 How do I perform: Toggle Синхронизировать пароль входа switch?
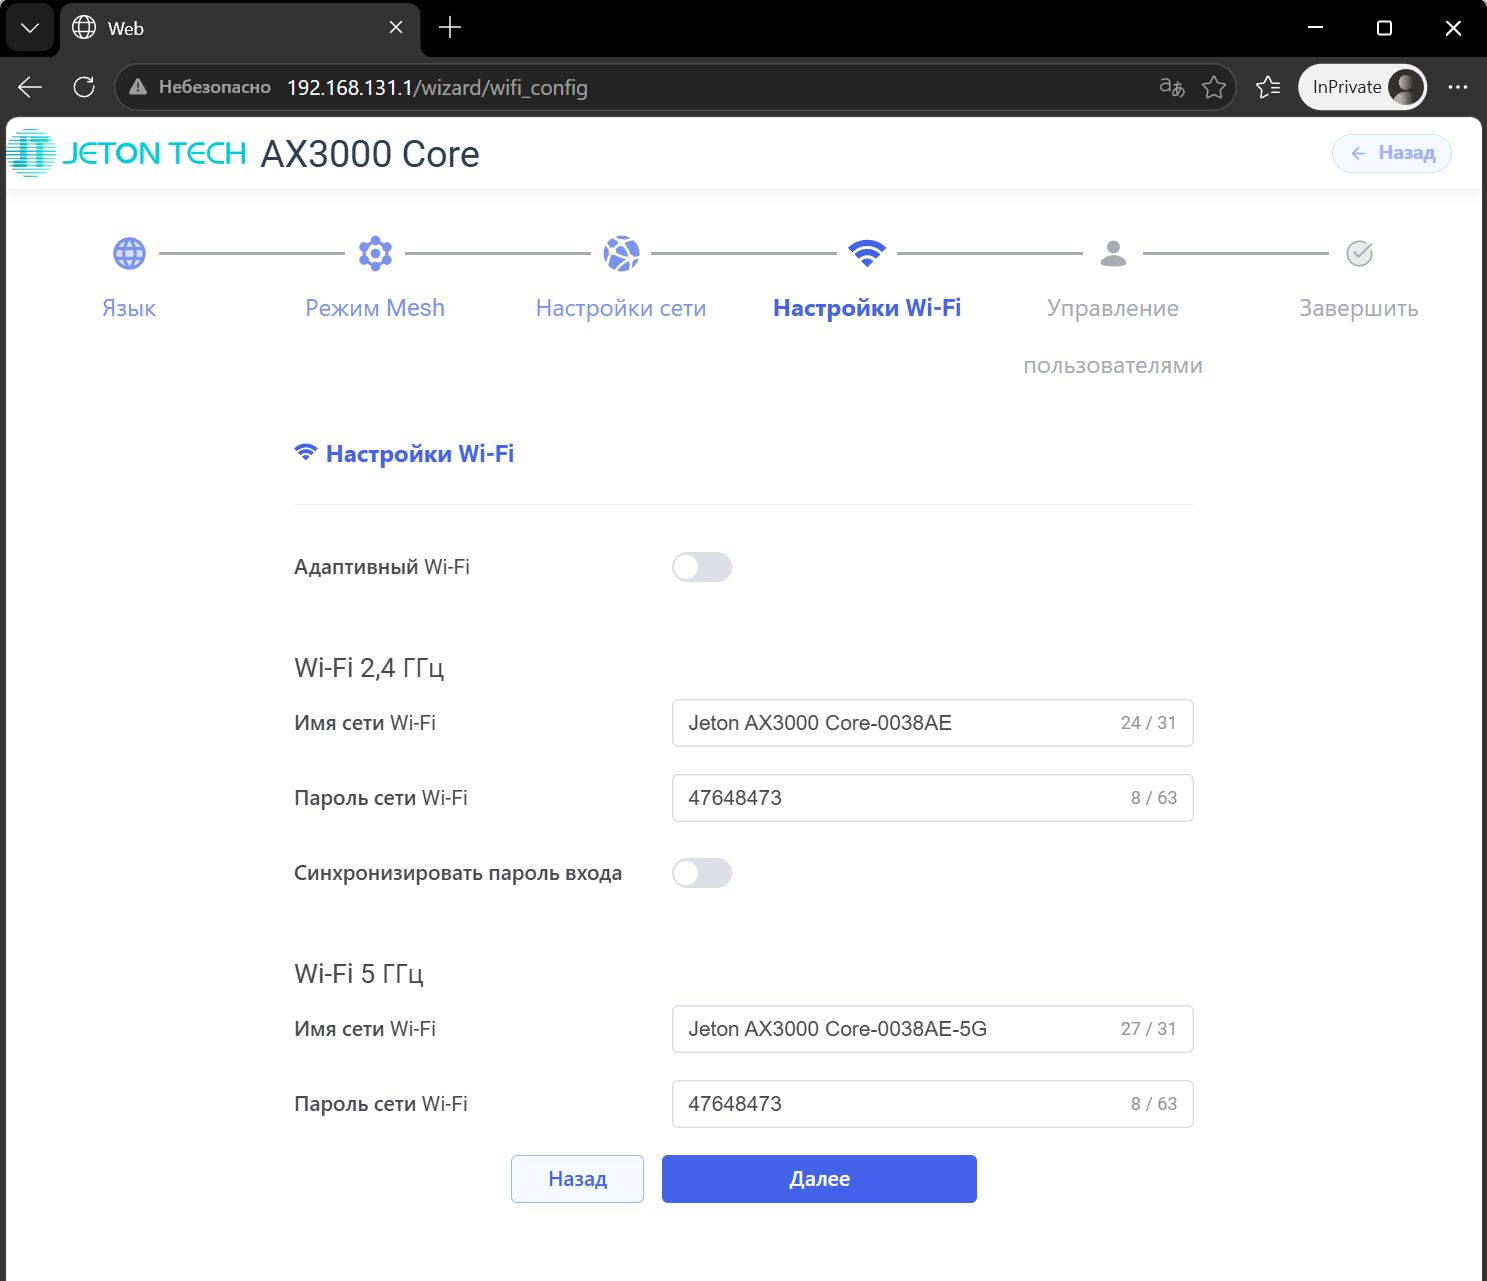click(702, 873)
